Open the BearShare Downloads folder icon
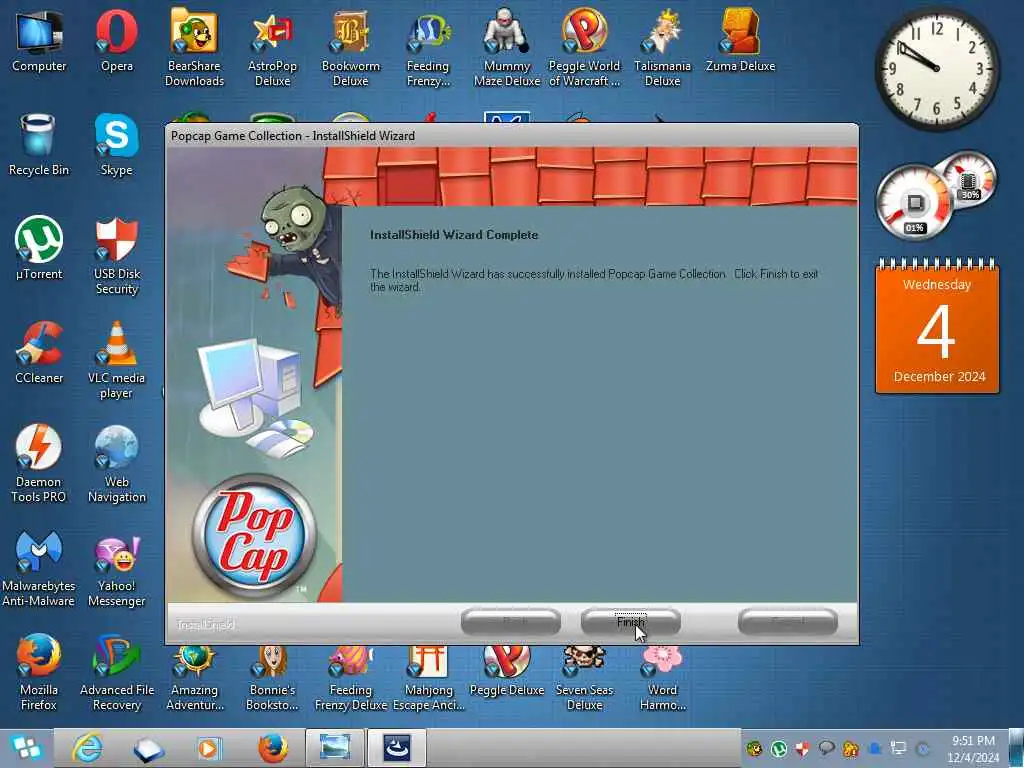 point(194,47)
